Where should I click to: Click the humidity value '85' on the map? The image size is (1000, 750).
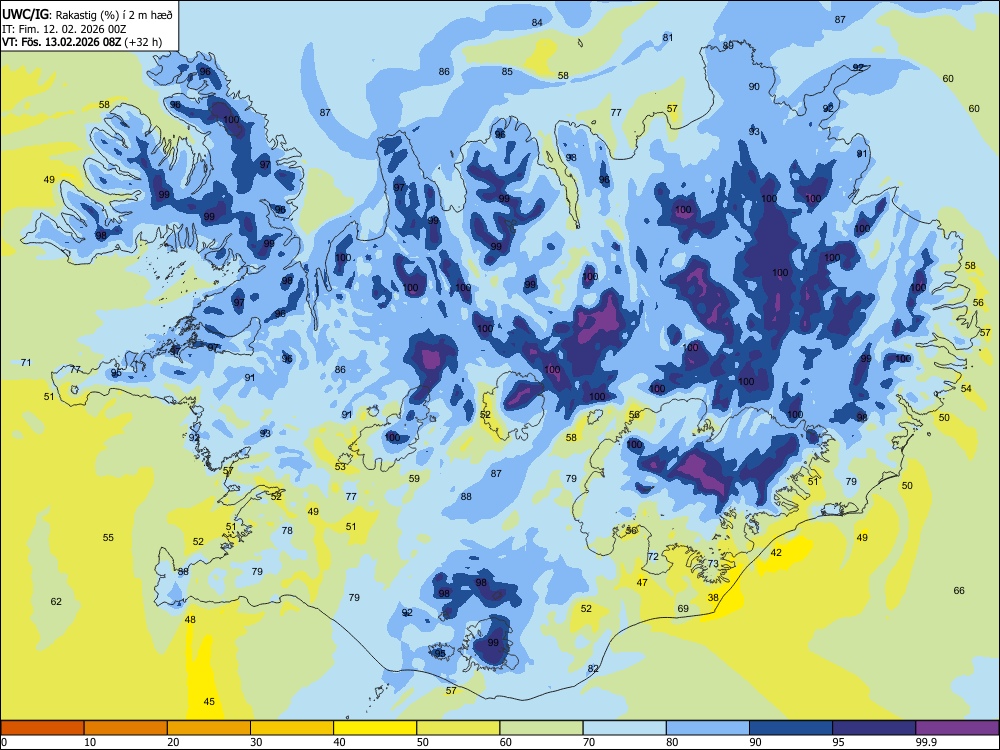tap(507, 71)
